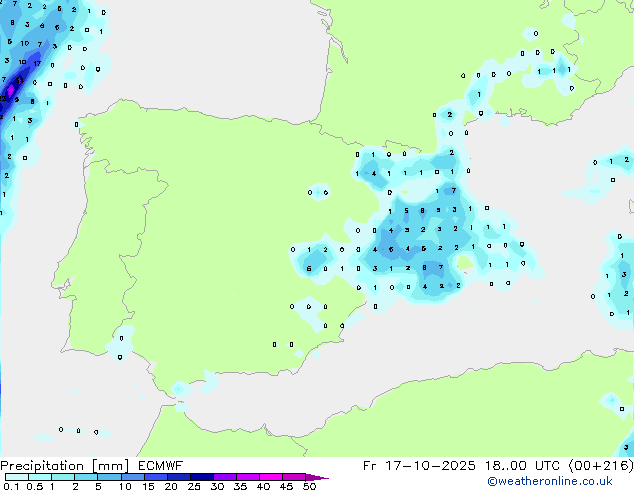Click the legend label "0.1"
The image size is (634, 490).
point(11,486)
